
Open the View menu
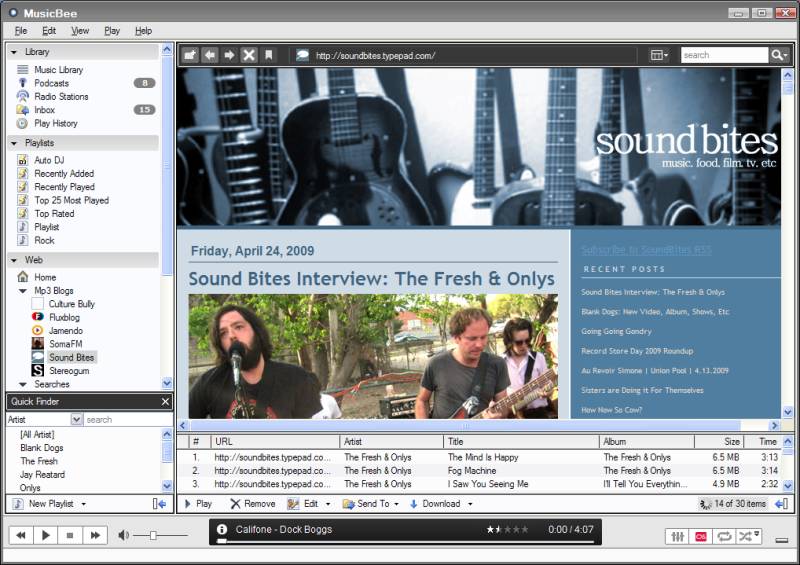pos(80,31)
